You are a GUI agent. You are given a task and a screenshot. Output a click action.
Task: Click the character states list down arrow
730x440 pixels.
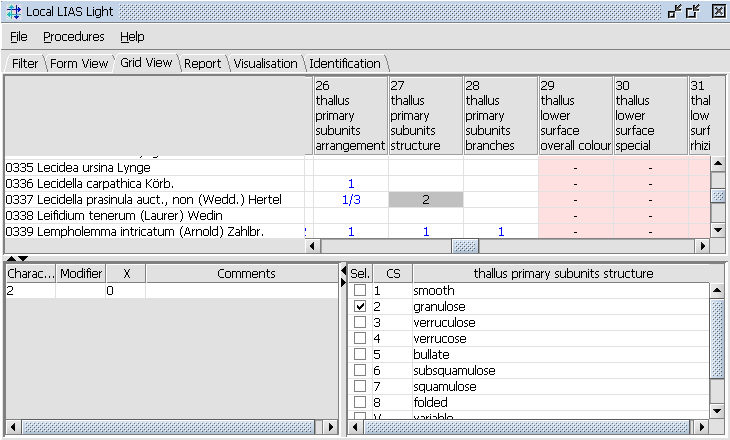click(x=717, y=411)
